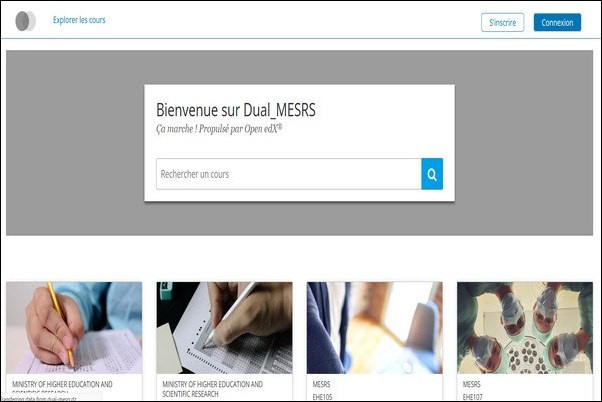Viewport: 602px width, 402px height.
Task: Click the MESRS label above EHE107
Action: tap(471, 384)
